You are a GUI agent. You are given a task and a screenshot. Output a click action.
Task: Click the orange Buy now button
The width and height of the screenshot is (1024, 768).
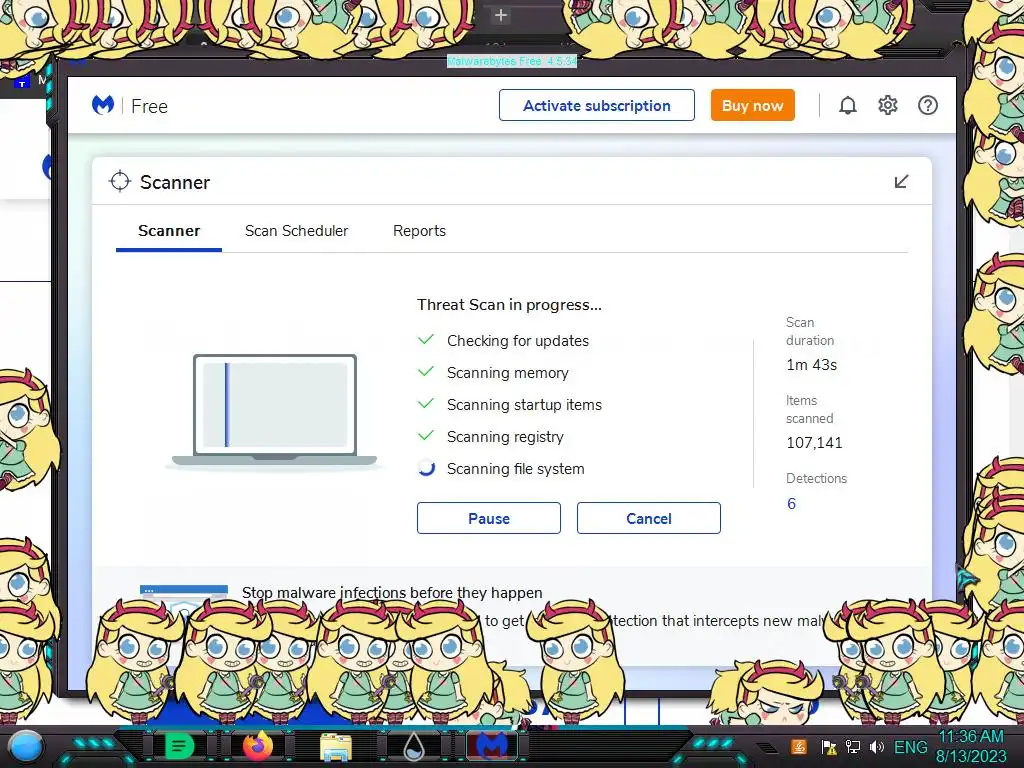[x=752, y=105]
